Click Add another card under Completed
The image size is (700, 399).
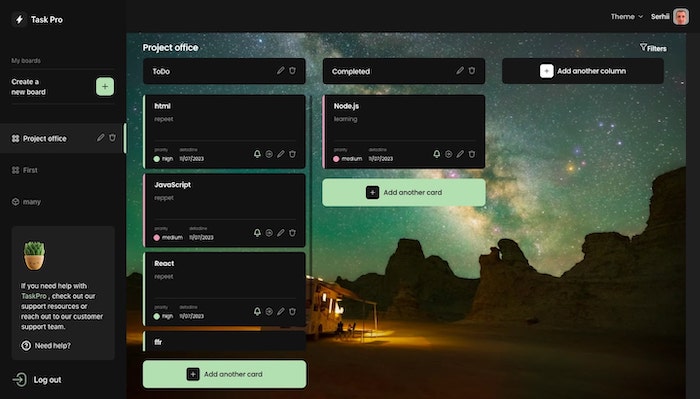pos(404,192)
